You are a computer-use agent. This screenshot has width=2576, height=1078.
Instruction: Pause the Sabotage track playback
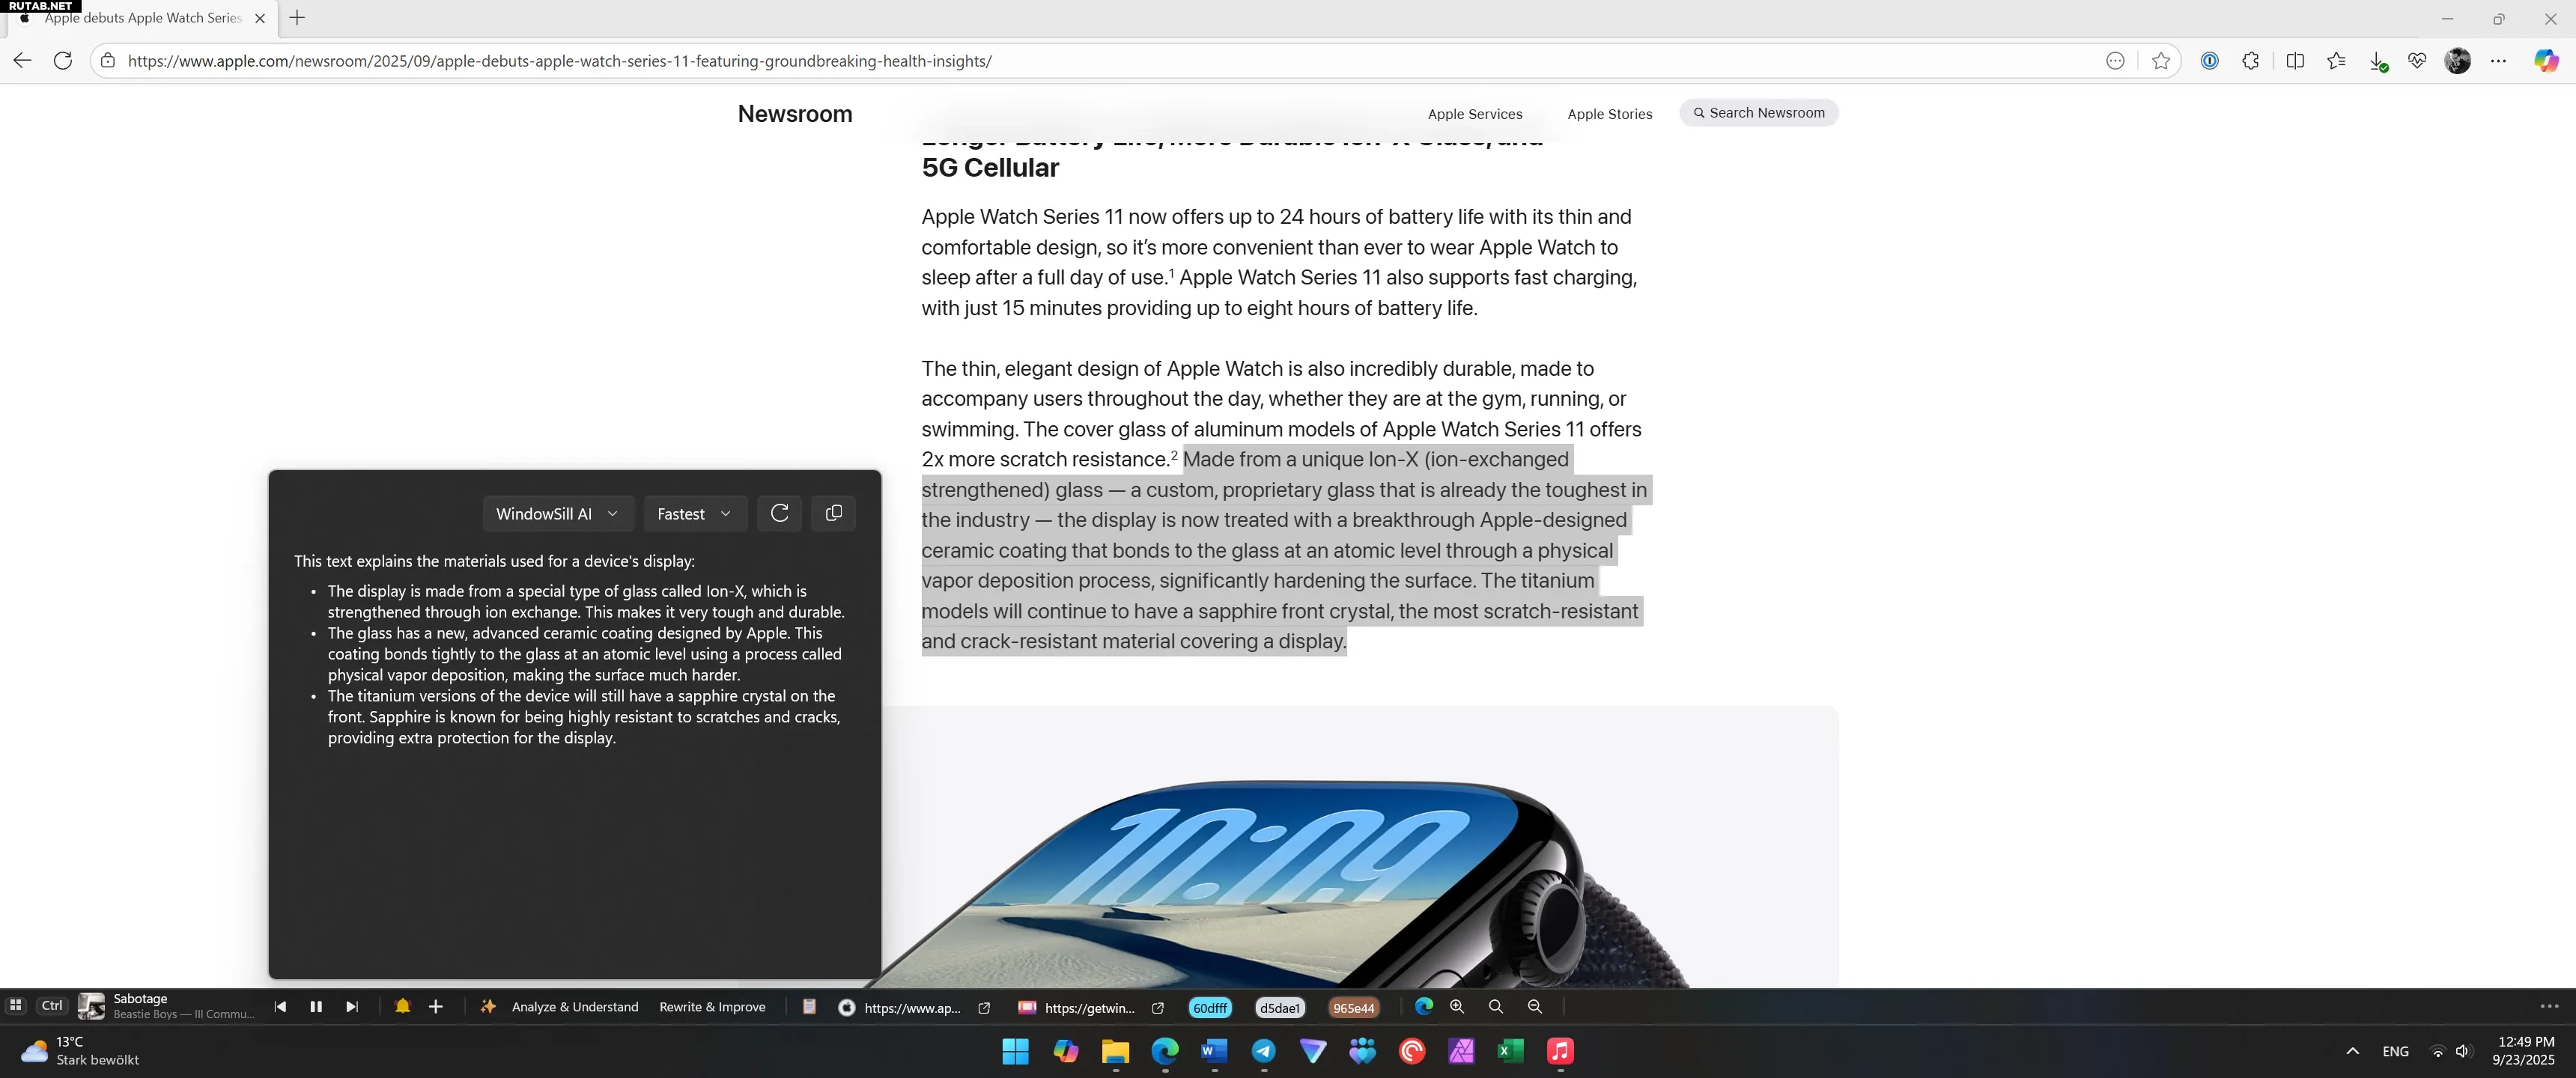click(x=316, y=1007)
